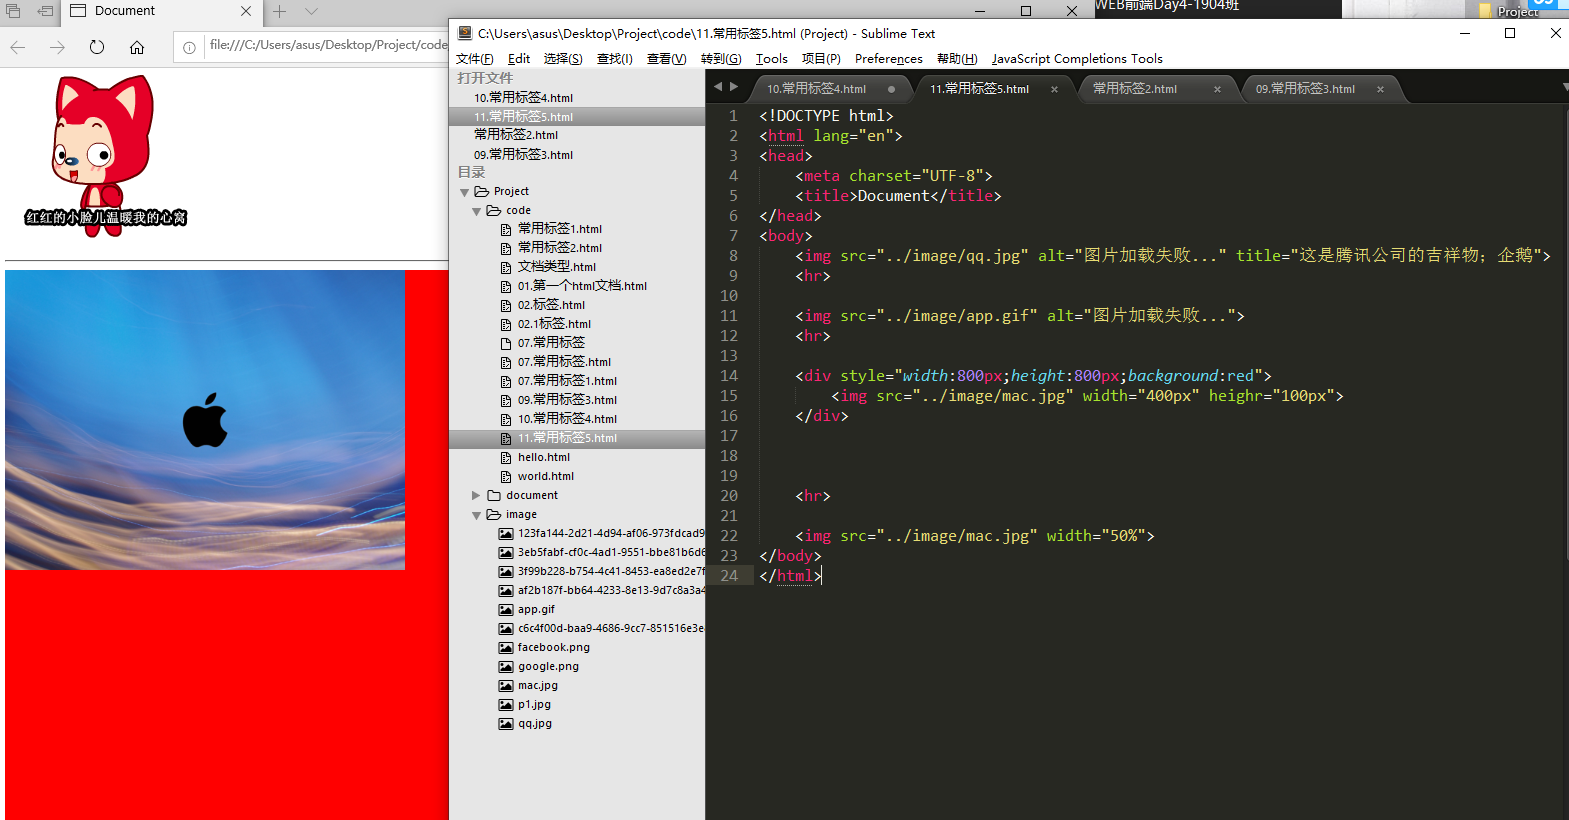The width and height of the screenshot is (1569, 820).
Task: Open the Tools menu
Action: 771,59
